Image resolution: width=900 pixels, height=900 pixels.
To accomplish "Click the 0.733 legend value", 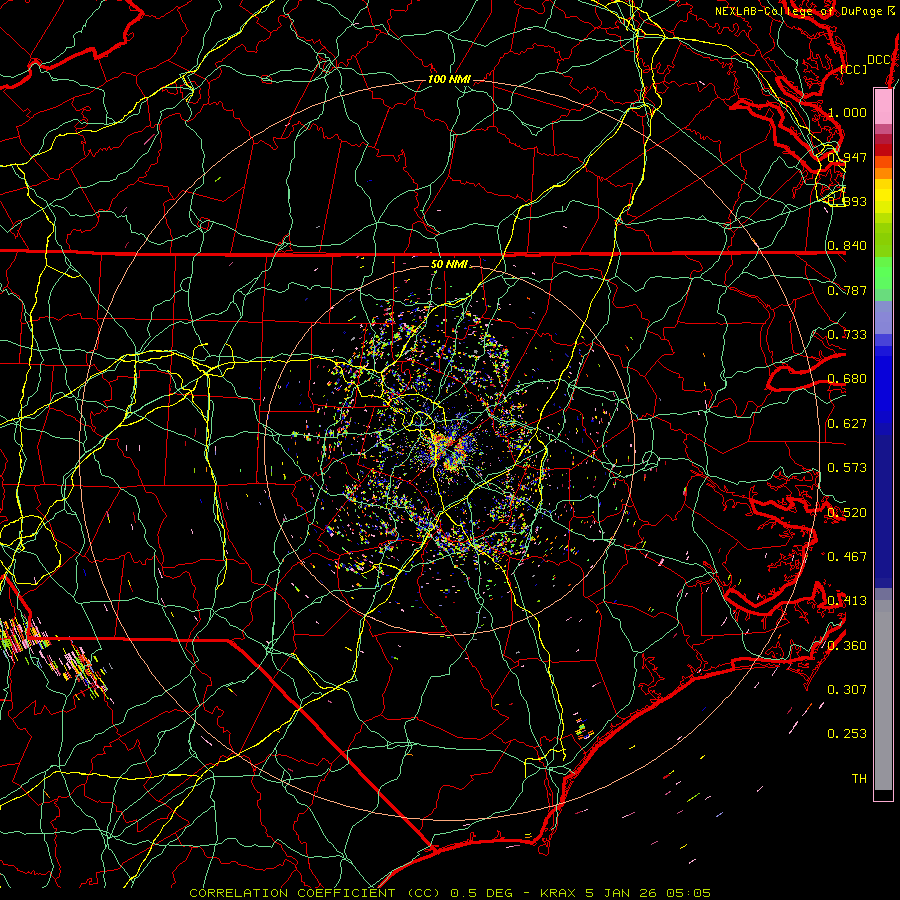I will point(847,335).
